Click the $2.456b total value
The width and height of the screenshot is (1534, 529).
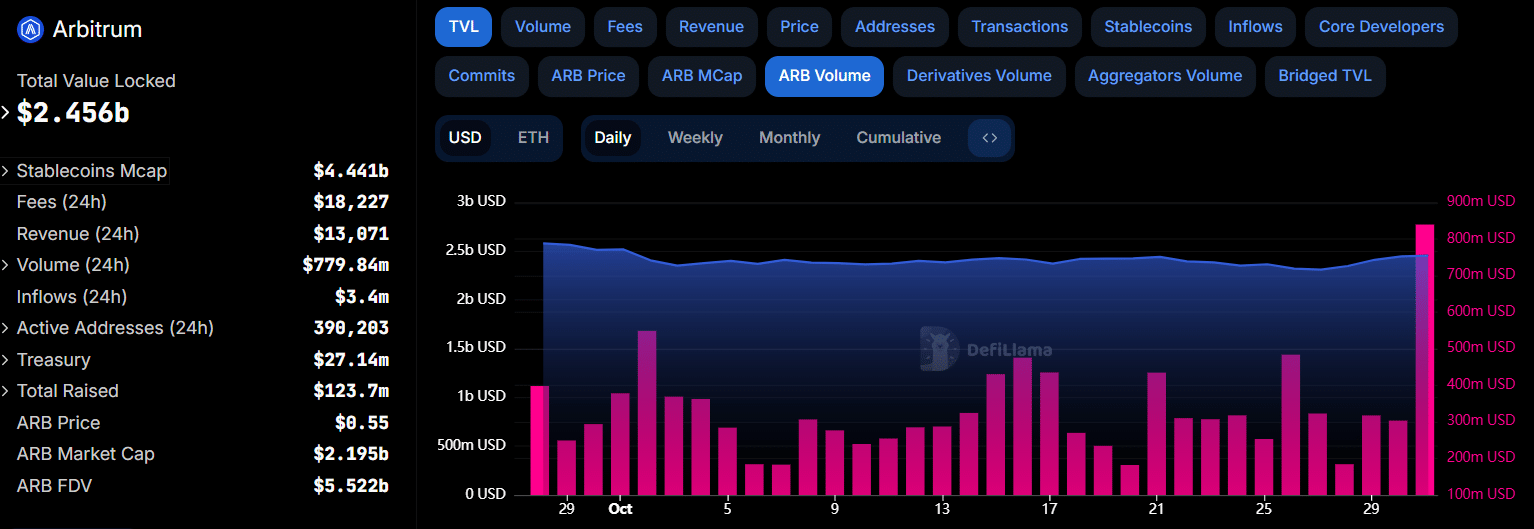pyautogui.click(x=73, y=113)
